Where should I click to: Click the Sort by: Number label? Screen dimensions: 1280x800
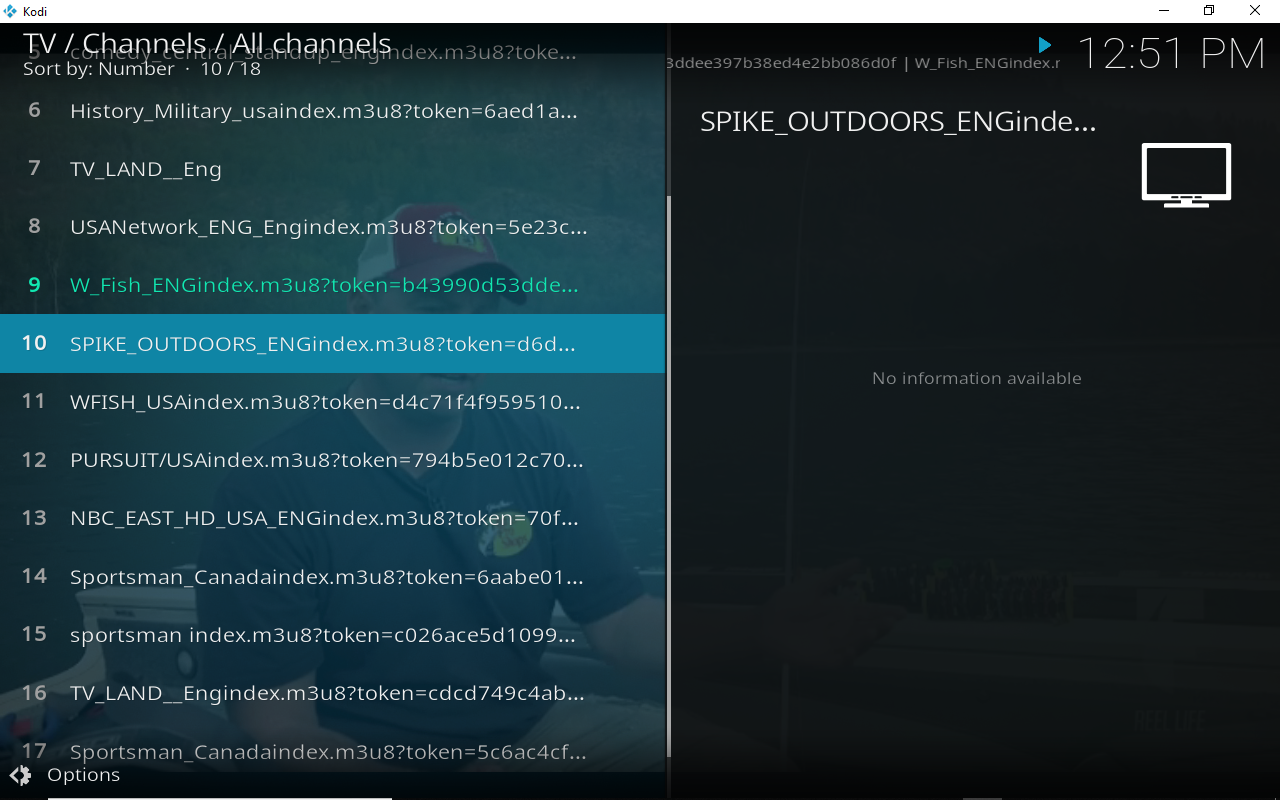click(99, 69)
